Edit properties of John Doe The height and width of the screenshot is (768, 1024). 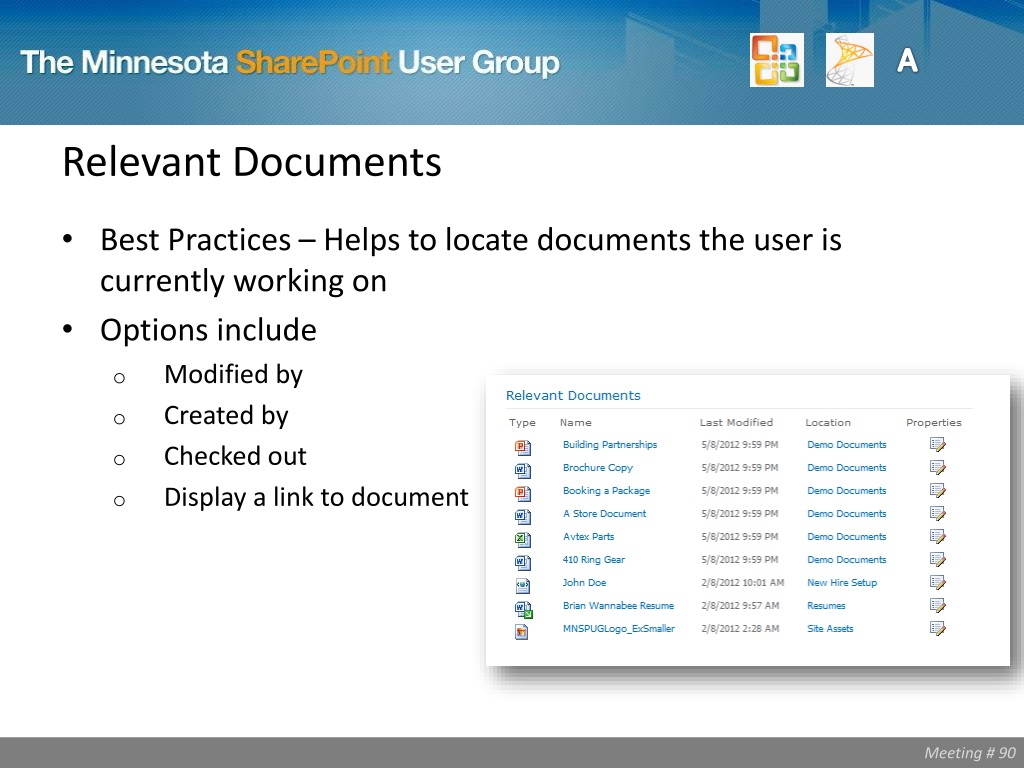pyautogui.click(x=937, y=583)
